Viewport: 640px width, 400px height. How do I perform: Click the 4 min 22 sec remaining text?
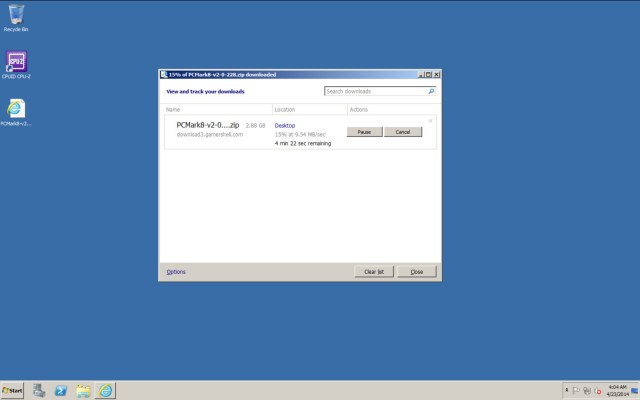(303, 143)
